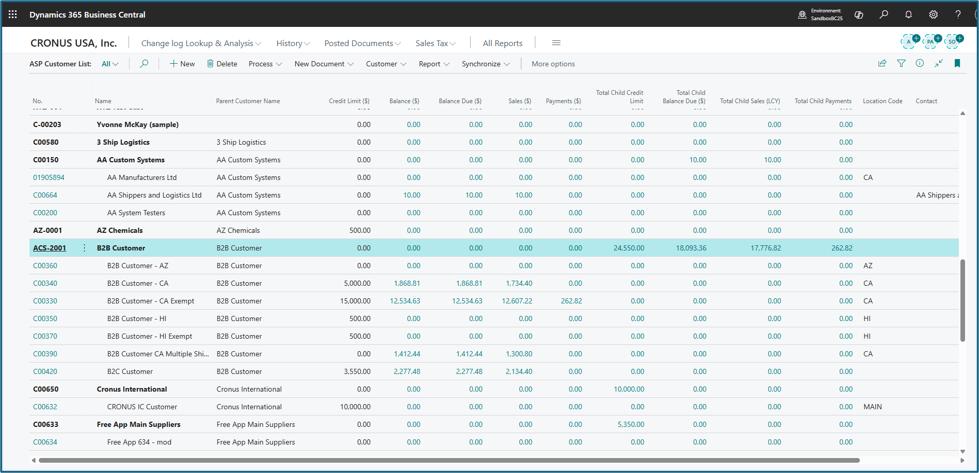979x473 pixels.
Task: Open All Reports
Action: [503, 44]
